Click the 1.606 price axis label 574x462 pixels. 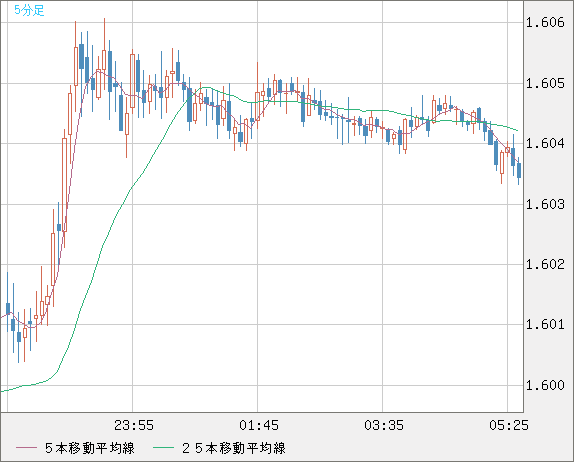[x=545, y=23]
